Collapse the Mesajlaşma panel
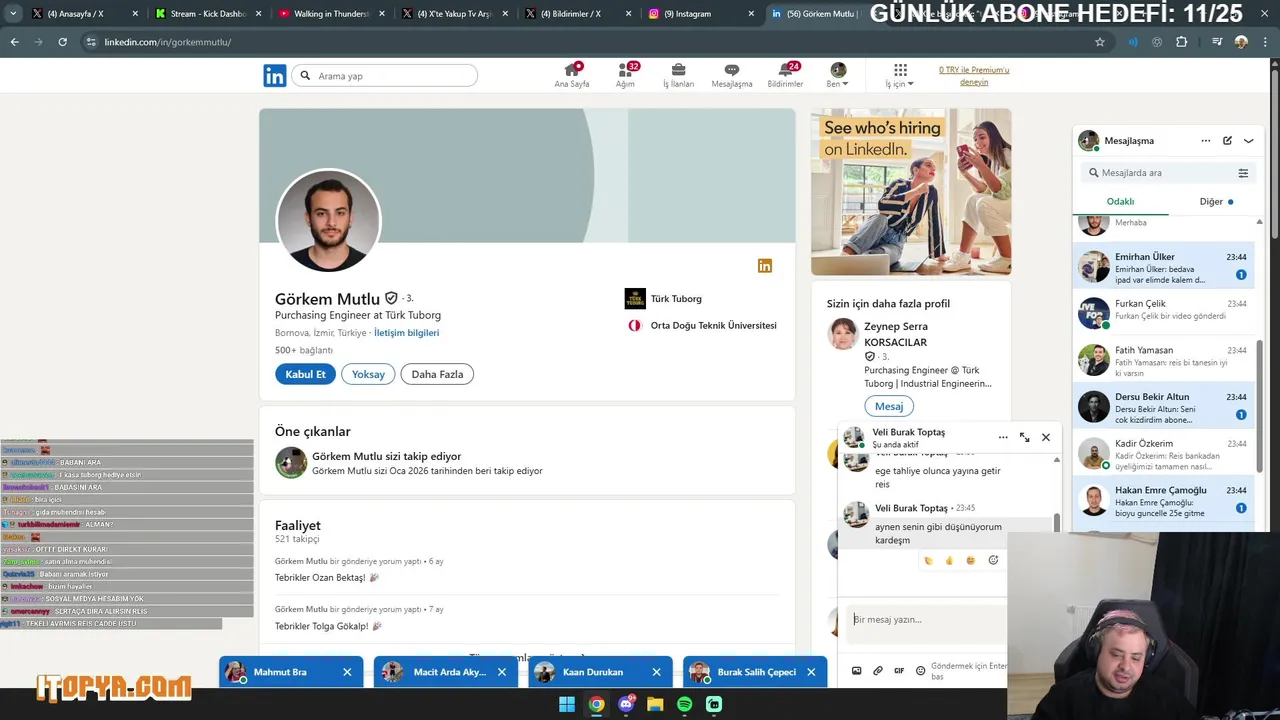 pos(1248,141)
